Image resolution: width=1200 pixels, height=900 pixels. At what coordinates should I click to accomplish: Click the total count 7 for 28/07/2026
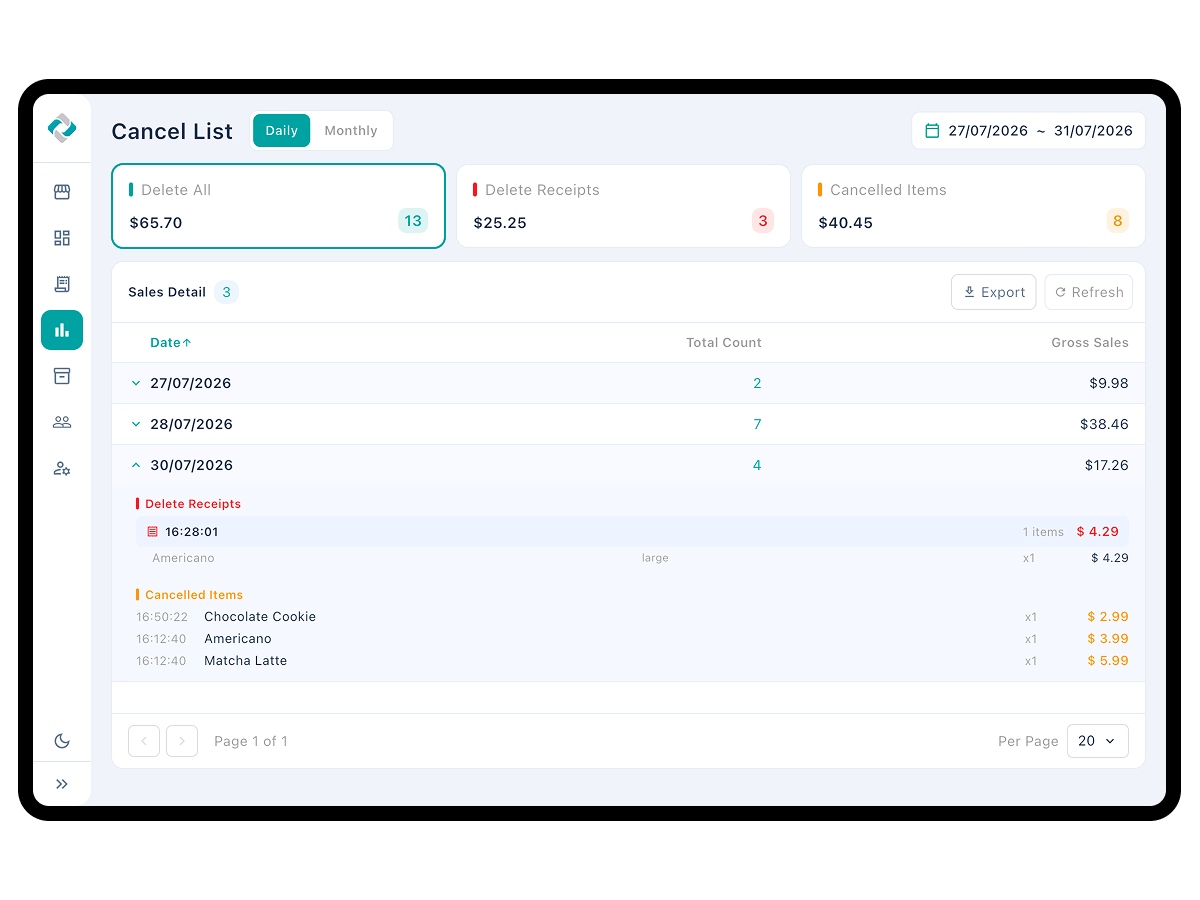[757, 424]
